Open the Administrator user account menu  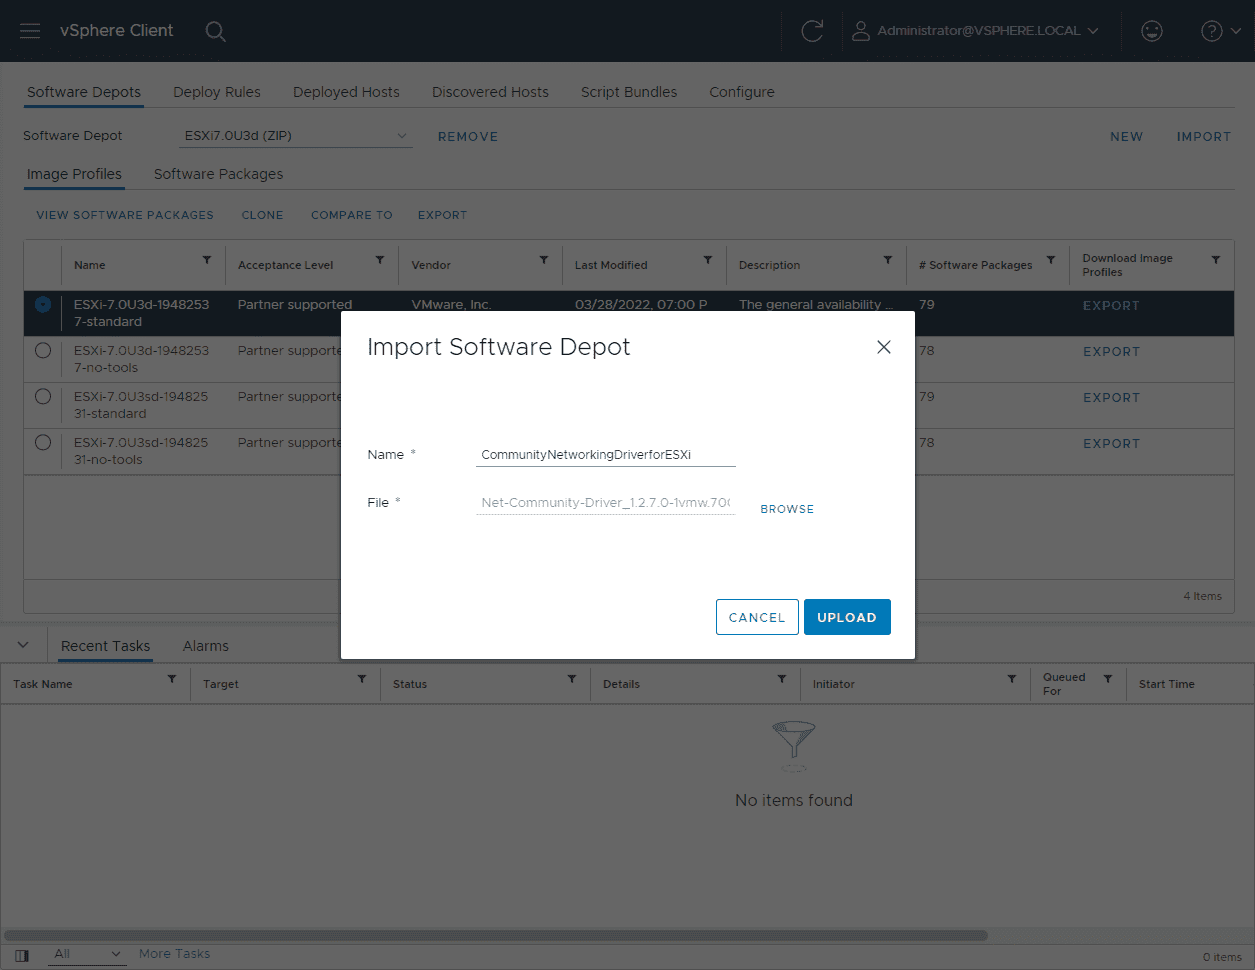coord(975,31)
